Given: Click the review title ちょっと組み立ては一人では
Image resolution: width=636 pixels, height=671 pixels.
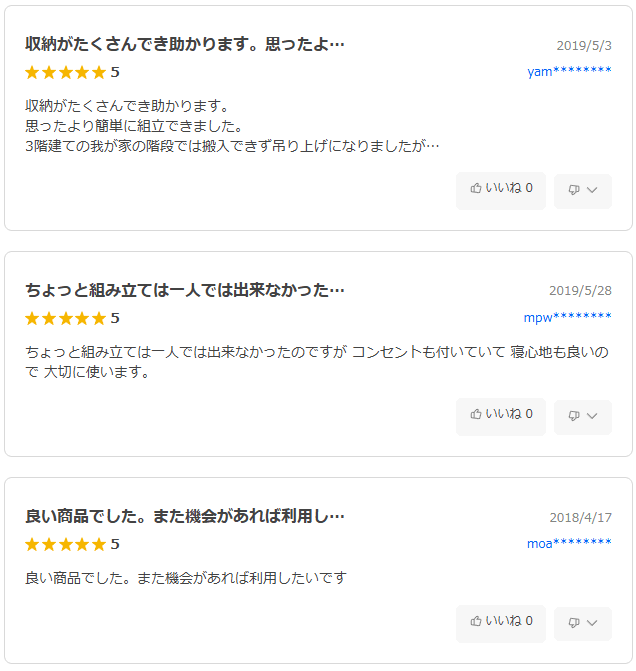Looking at the screenshot, I should click(185, 291).
